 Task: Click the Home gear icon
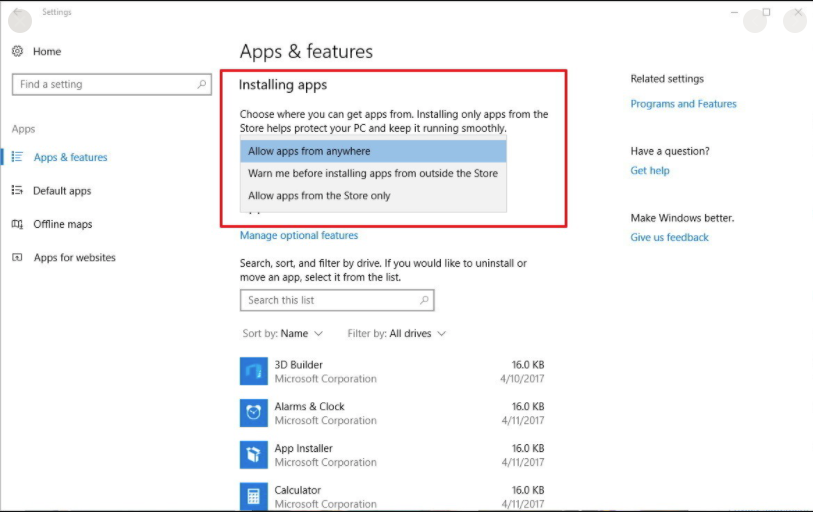click(x=18, y=51)
